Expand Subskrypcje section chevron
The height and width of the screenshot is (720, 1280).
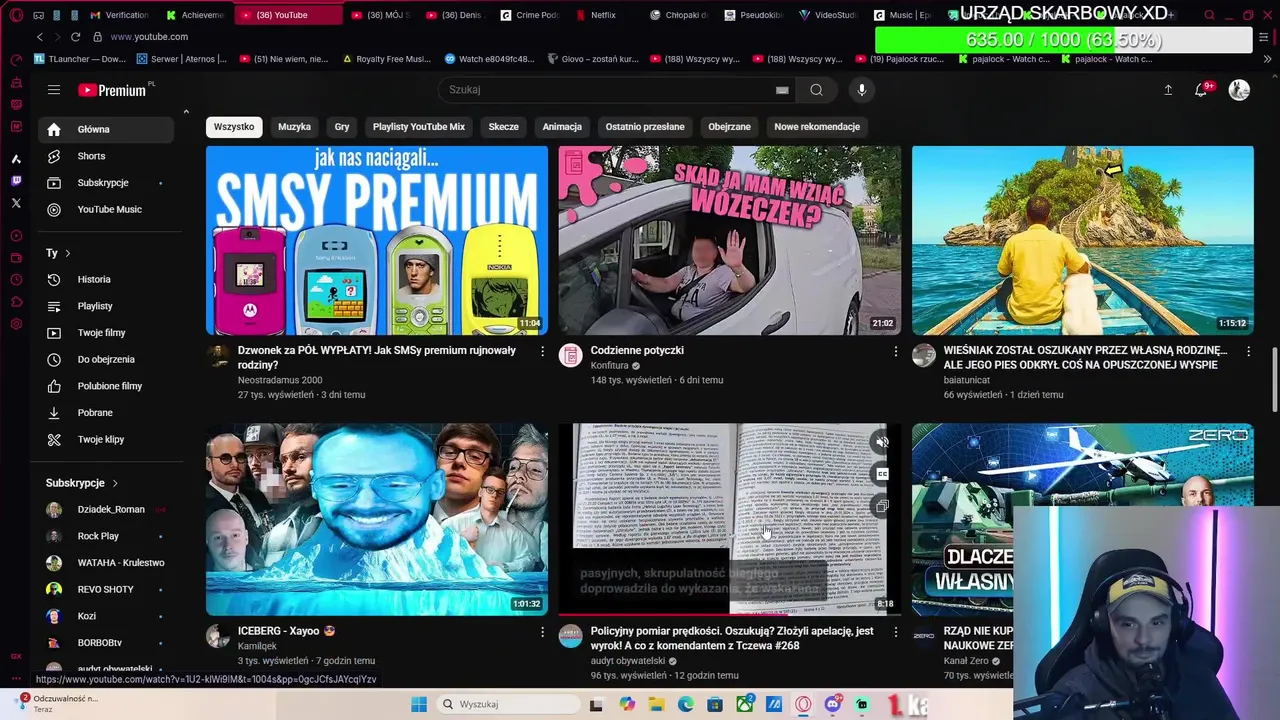[x=115, y=483]
